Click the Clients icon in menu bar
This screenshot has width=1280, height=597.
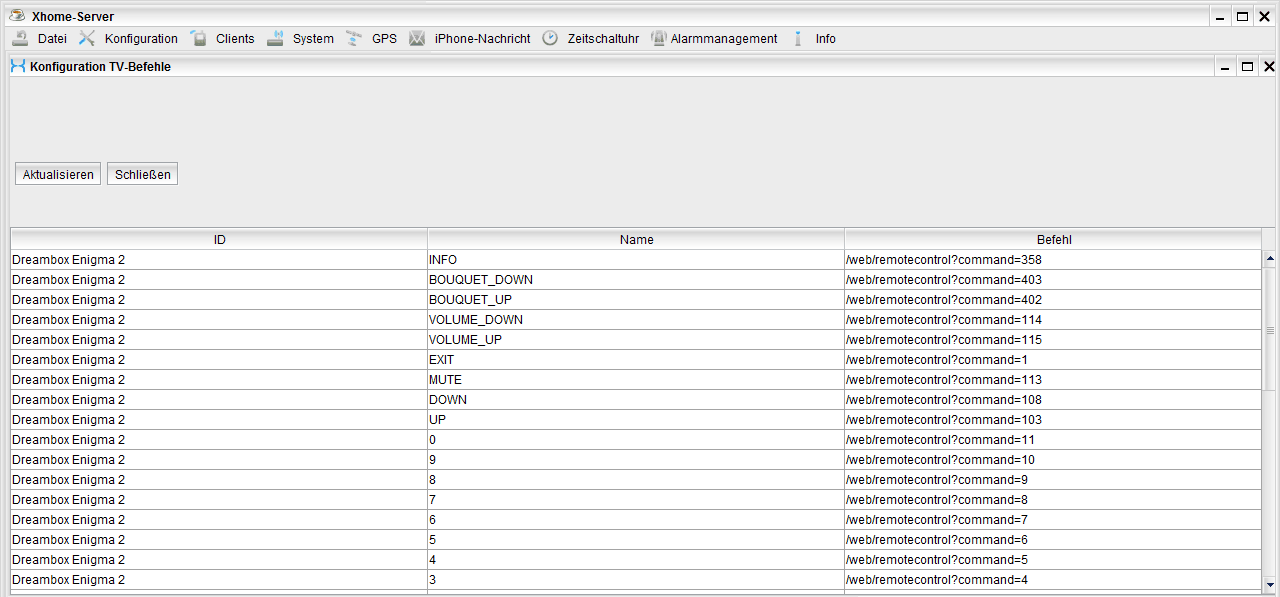(198, 39)
